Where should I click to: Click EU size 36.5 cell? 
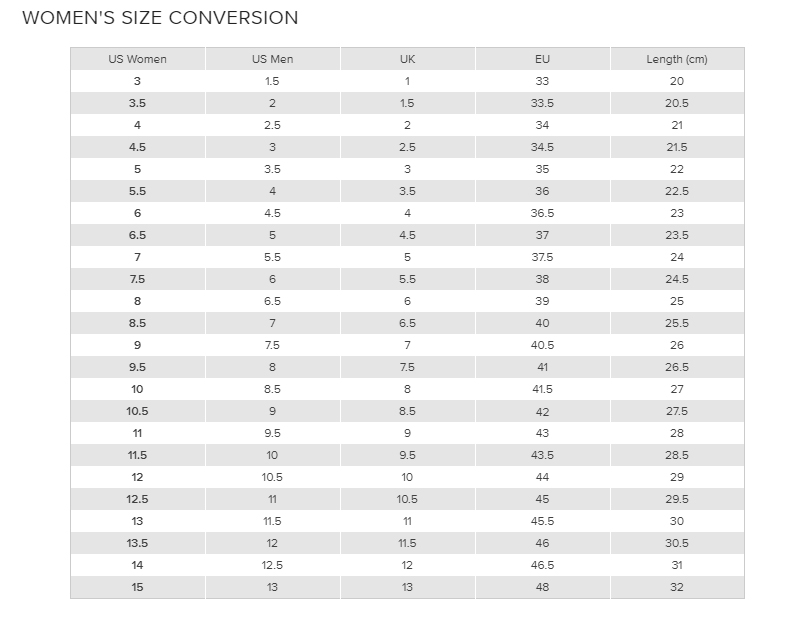click(x=542, y=213)
